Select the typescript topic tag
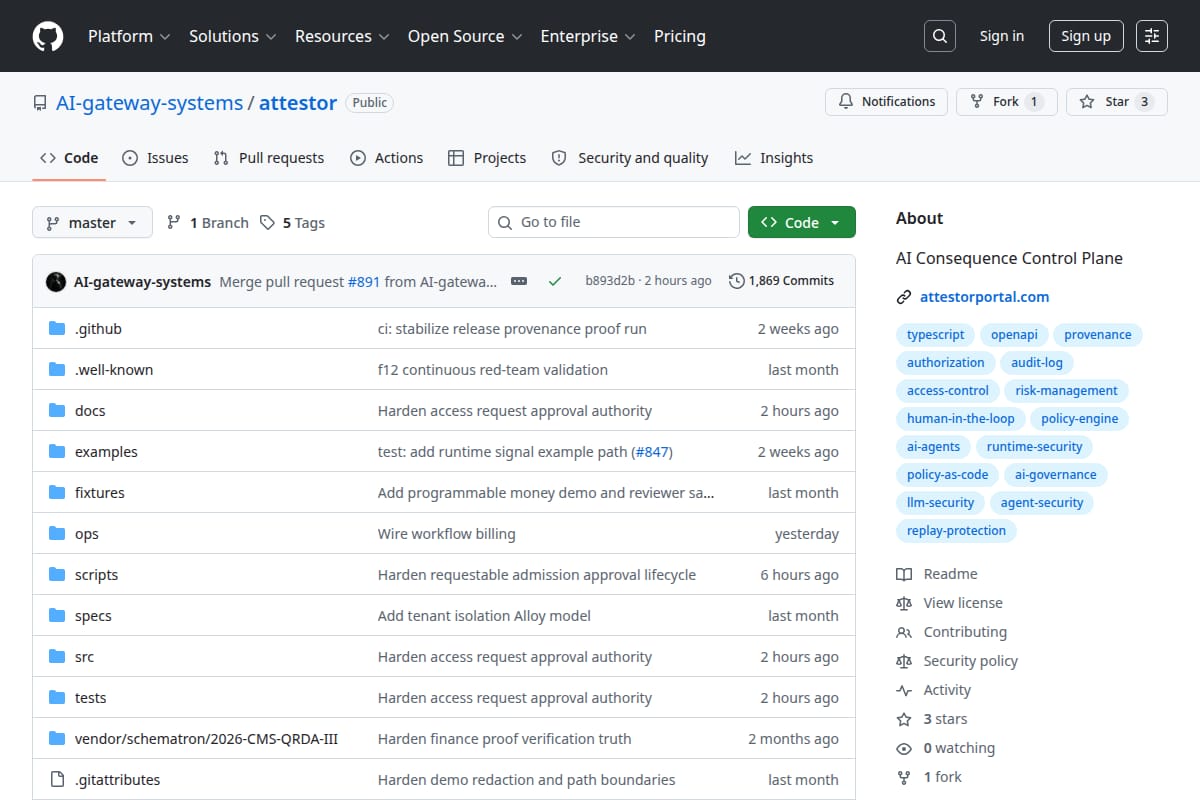 (x=936, y=335)
